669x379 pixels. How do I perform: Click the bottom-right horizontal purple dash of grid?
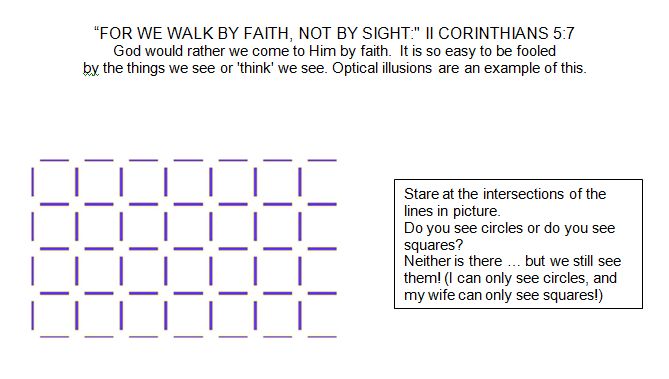(322, 337)
